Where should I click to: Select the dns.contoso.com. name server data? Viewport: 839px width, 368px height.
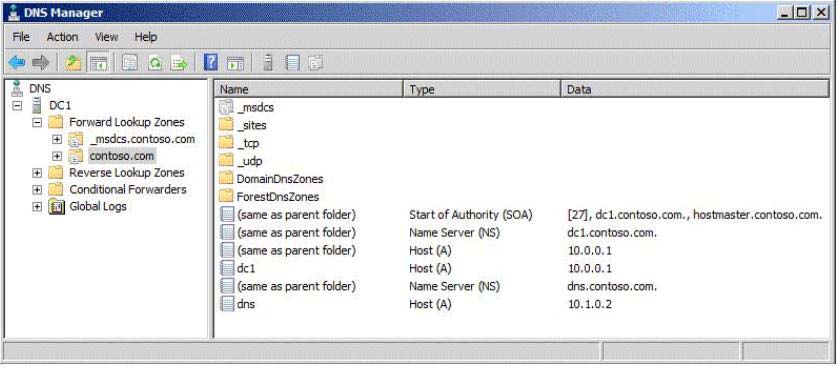pos(612,286)
